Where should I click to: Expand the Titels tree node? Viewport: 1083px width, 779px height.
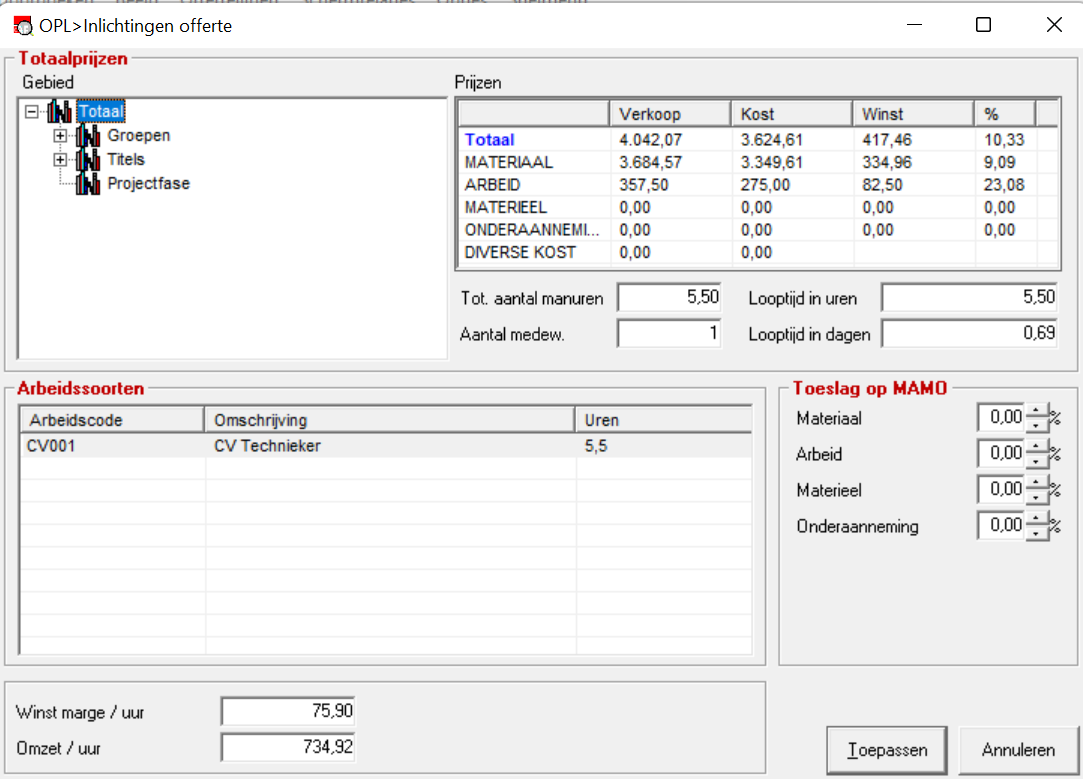(60, 160)
